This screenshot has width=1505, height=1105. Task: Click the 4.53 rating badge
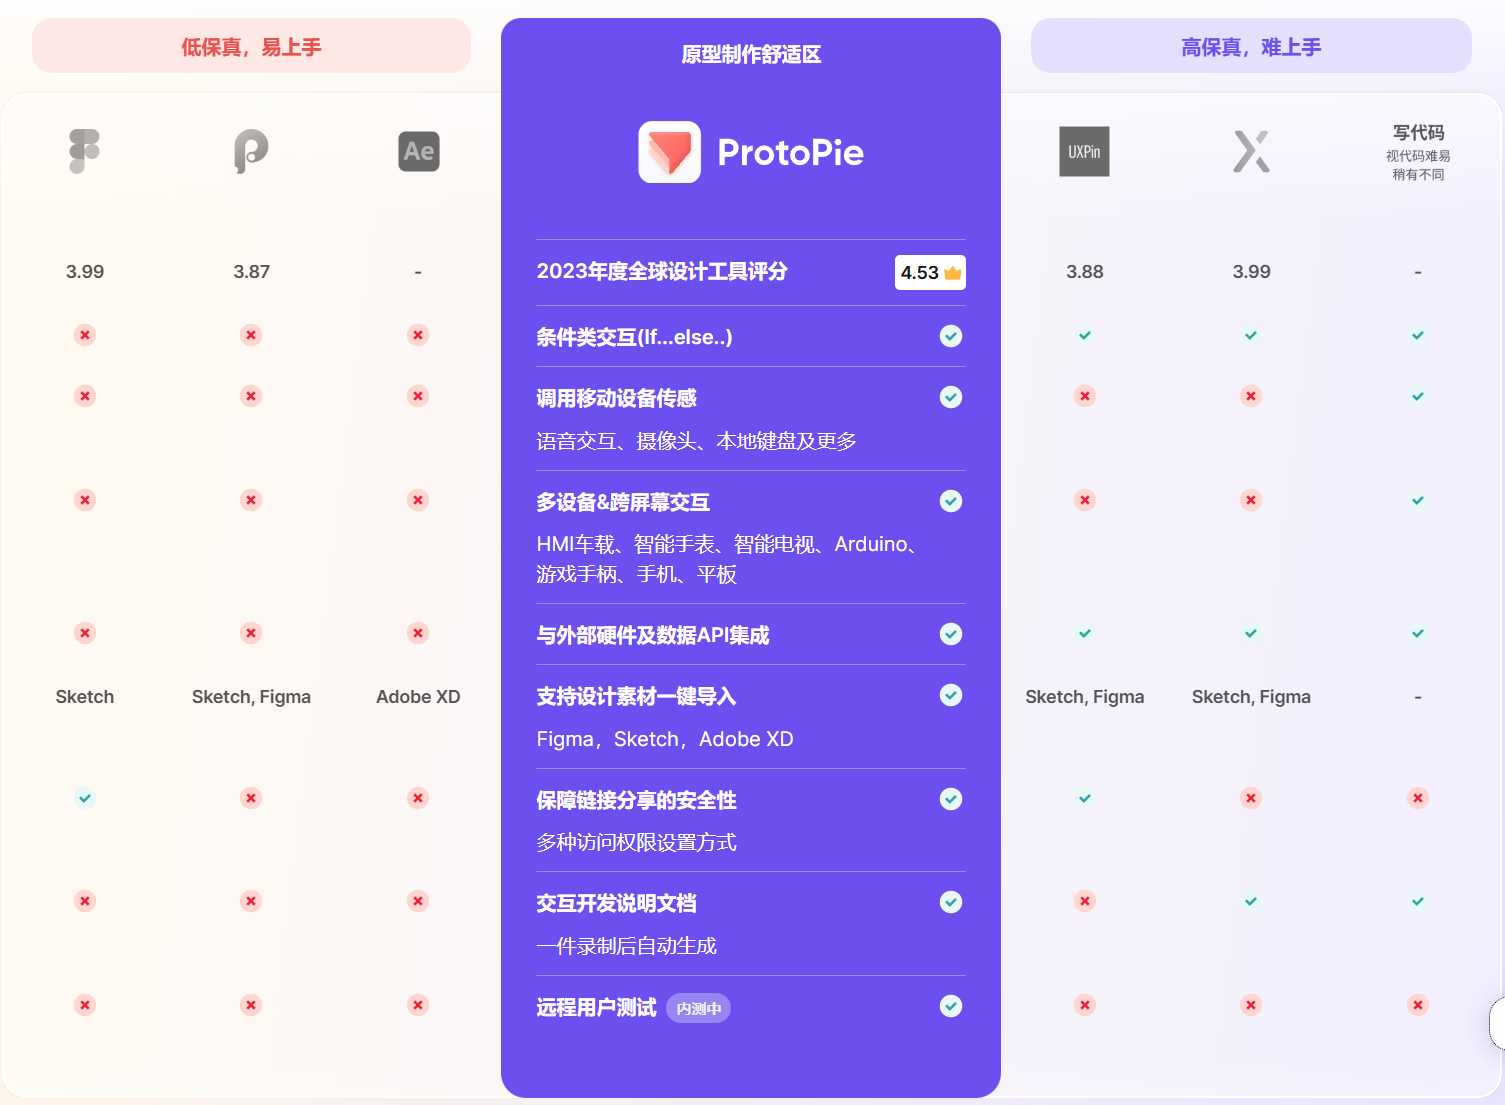point(930,273)
